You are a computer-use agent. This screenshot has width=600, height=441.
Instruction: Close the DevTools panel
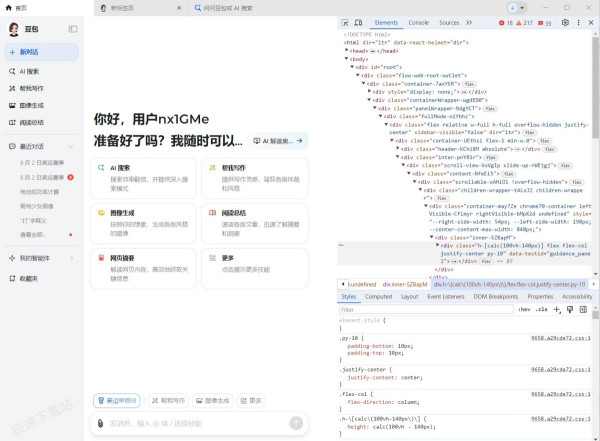(591, 23)
